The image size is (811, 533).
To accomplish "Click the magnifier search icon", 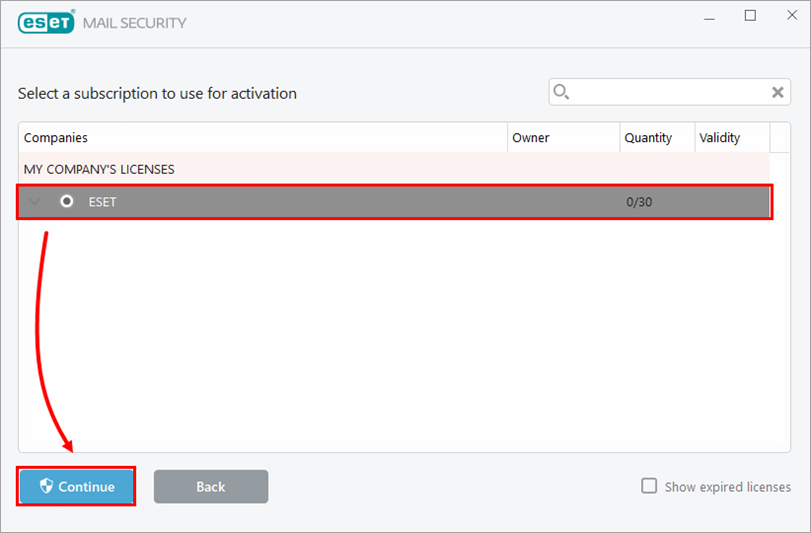I will 561,92.
